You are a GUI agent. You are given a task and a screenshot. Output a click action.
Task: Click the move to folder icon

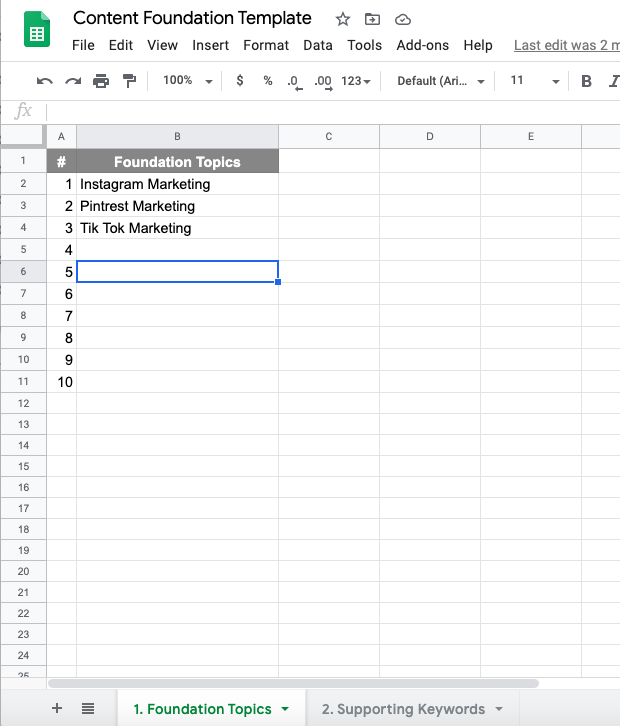(x=372, y=19)
